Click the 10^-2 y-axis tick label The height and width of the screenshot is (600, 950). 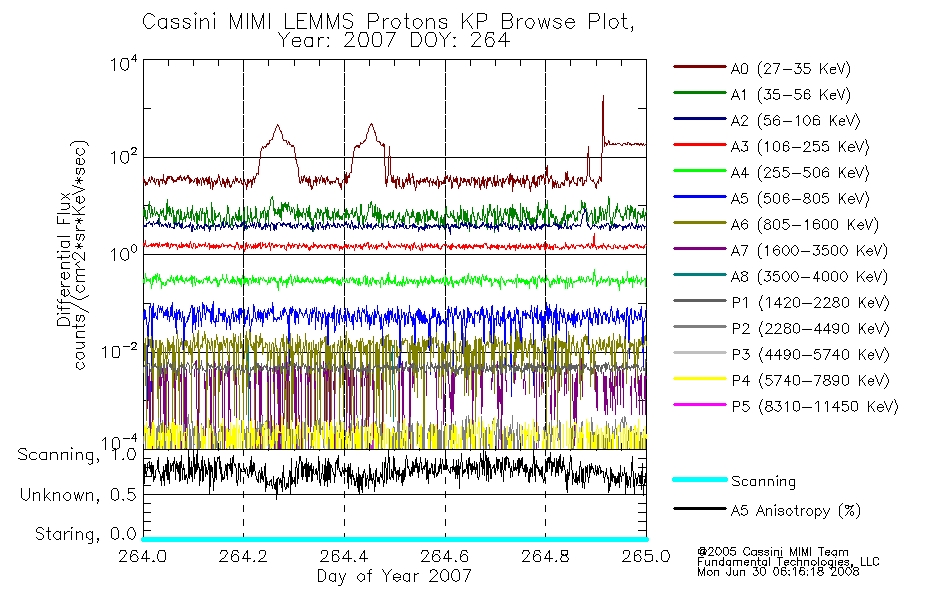click(119, 352)
